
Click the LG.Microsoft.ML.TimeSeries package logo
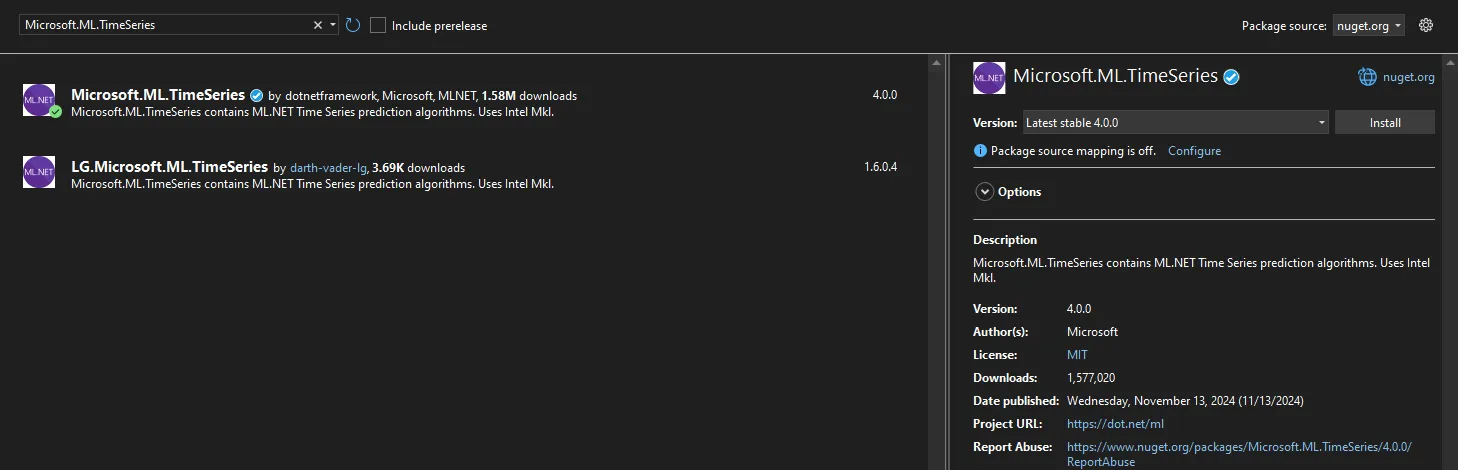[x=39, y=171]
